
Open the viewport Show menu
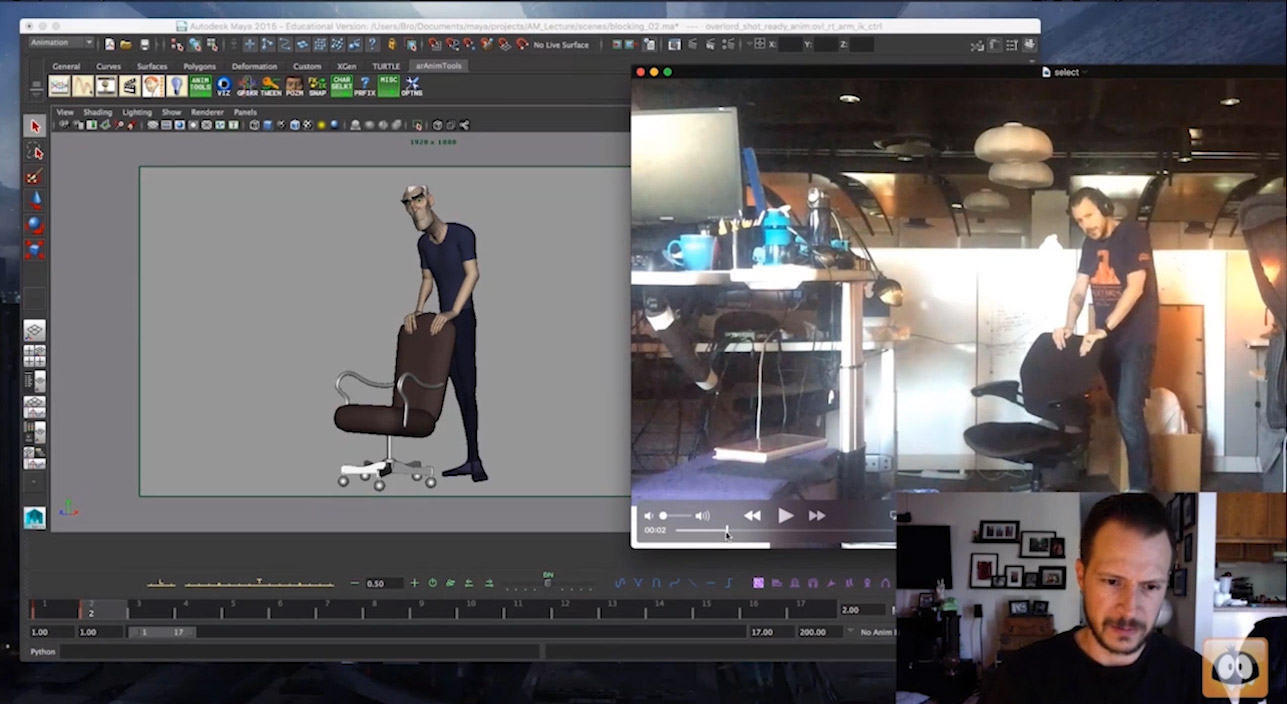click(172, 112)
